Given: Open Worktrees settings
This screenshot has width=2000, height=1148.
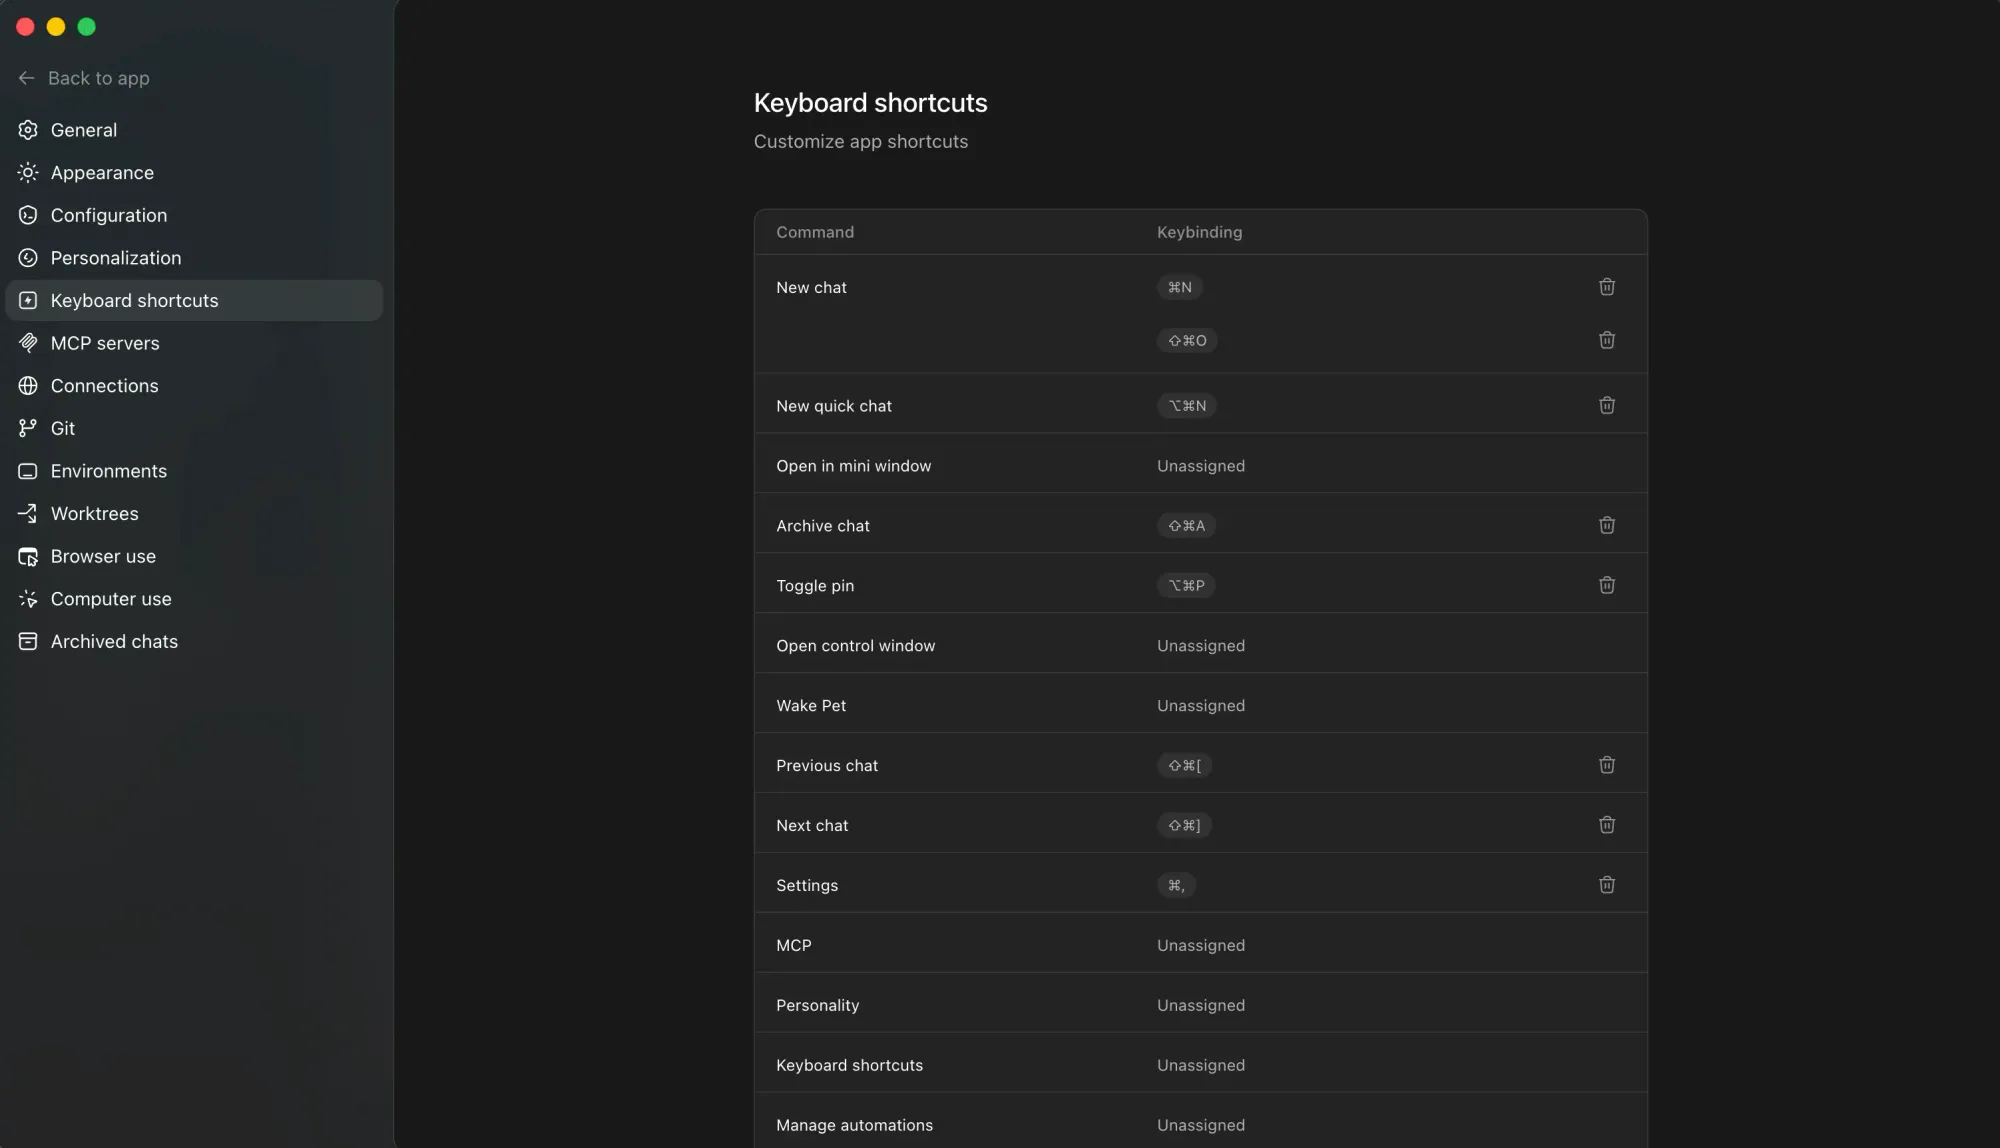Looking at the screenshot, I should click(194, 514).
